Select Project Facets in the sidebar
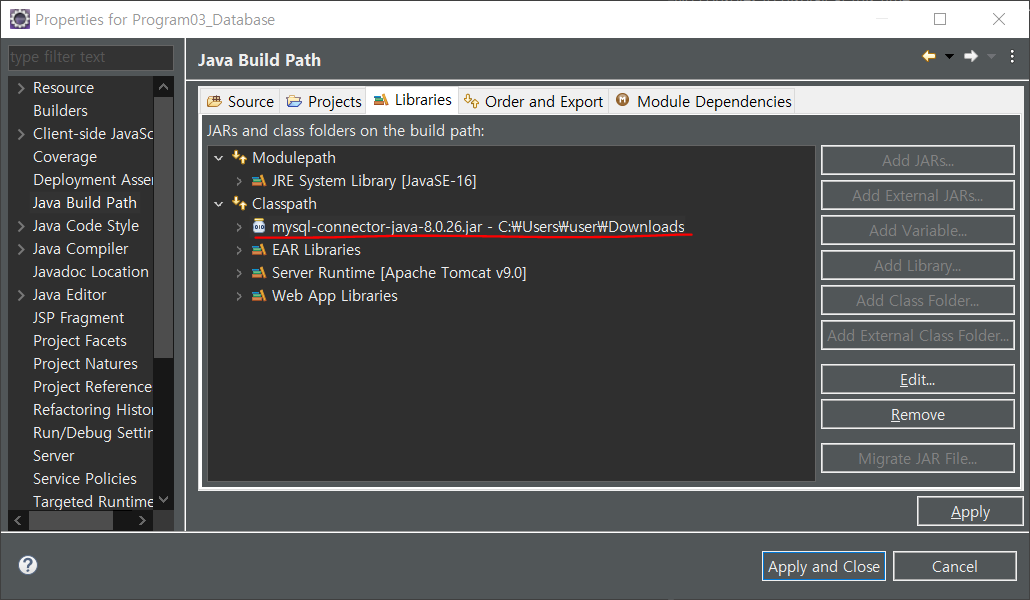The image size is (1030, 600). (79, 341)
